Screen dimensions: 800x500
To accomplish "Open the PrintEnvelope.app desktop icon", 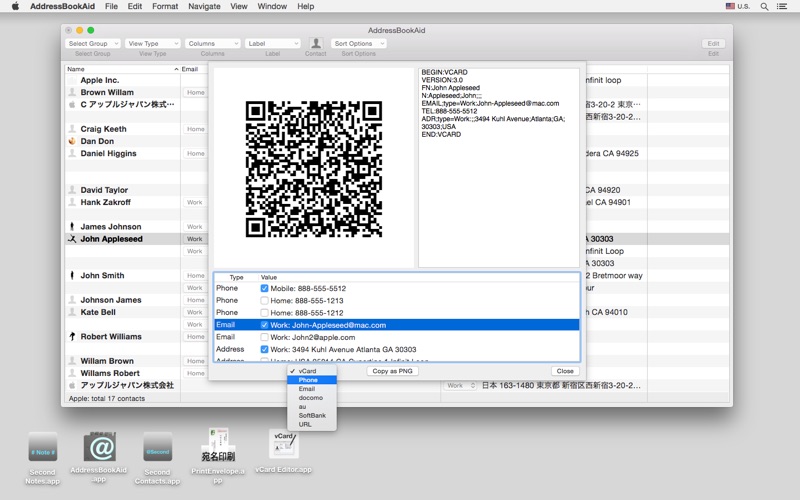I will pos(217,443).
